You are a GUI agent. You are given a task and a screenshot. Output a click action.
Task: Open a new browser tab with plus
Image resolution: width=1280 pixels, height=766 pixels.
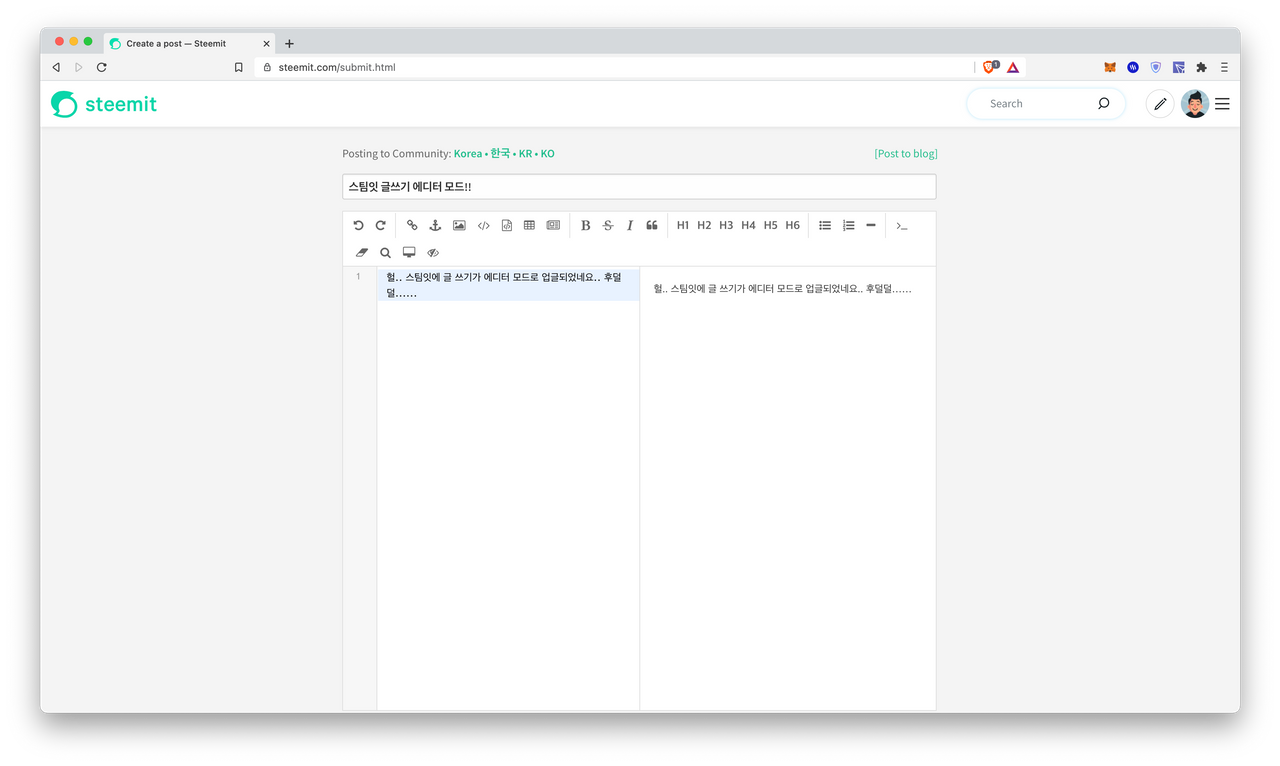point(290,44)
